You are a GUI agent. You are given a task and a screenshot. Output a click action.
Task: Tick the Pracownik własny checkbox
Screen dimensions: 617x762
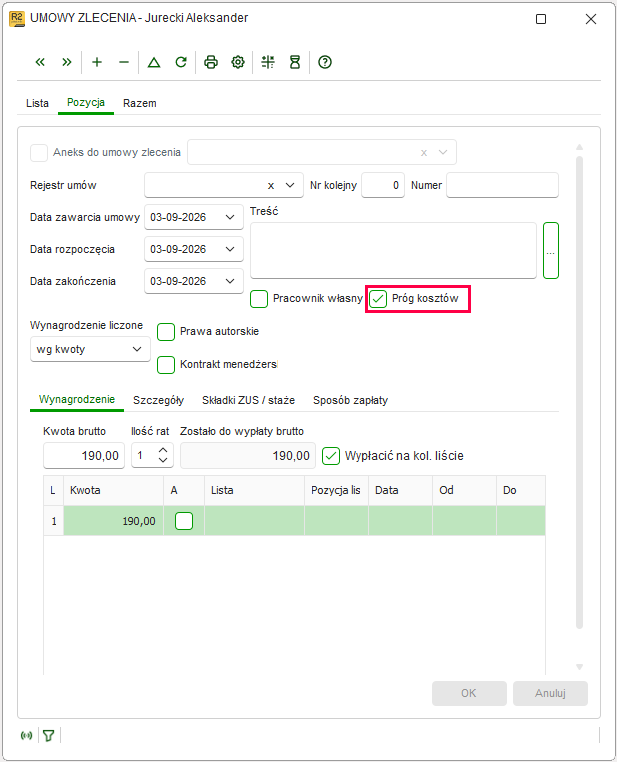tap(259, 299)
